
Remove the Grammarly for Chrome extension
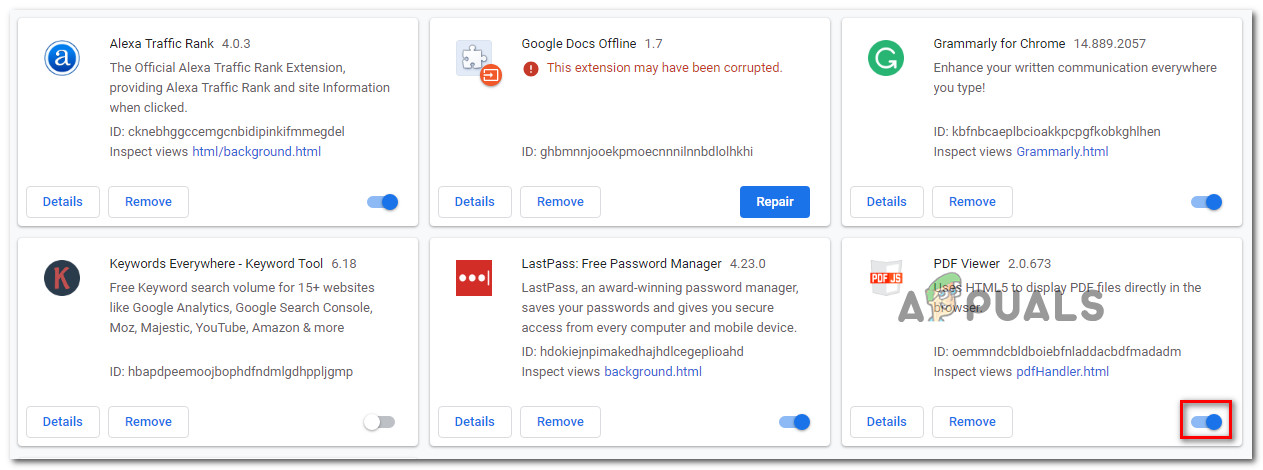972,202
